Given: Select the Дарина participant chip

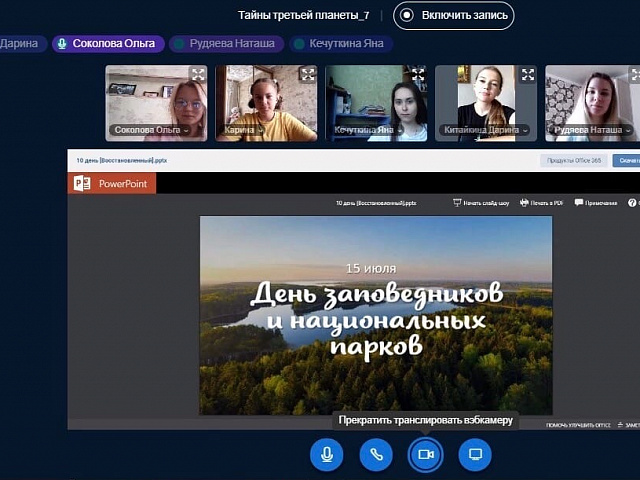Looking at the screenshot, I should tap(22, 44).
